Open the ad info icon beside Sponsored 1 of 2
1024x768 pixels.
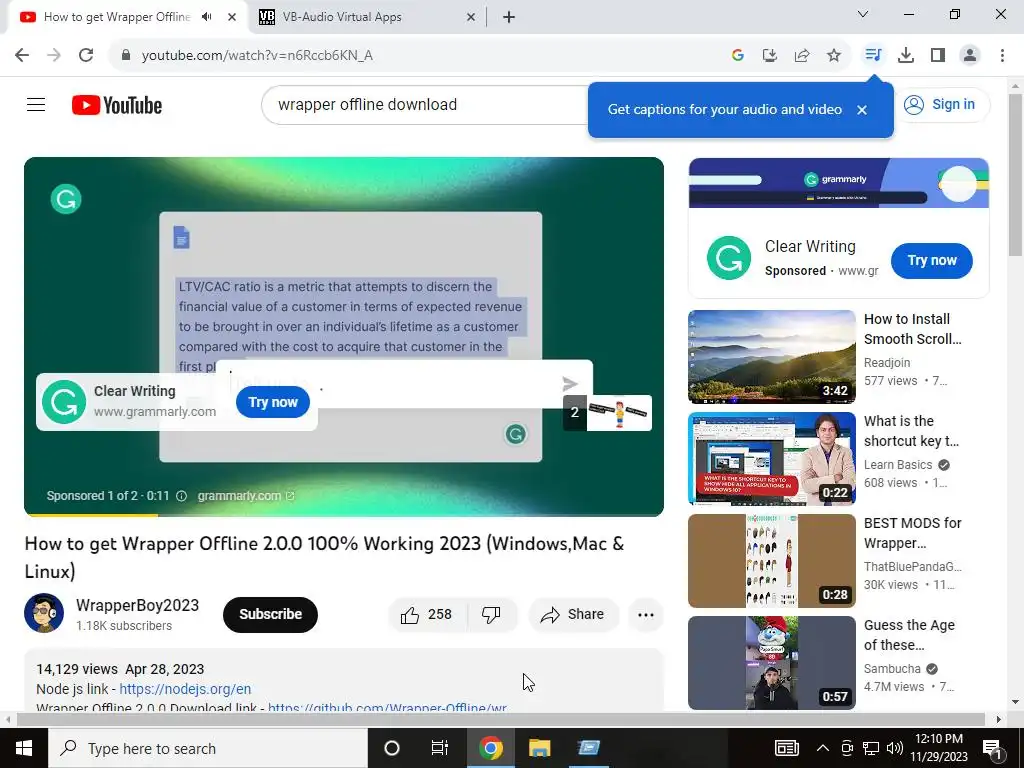(x=182, y=496)
